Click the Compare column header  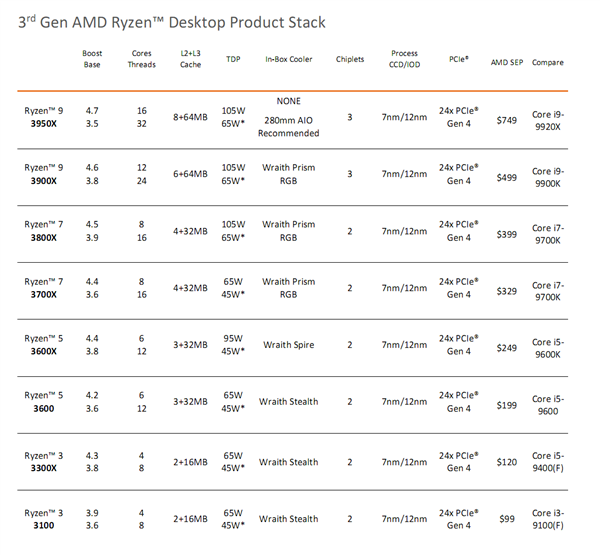[x=547, y=62]
